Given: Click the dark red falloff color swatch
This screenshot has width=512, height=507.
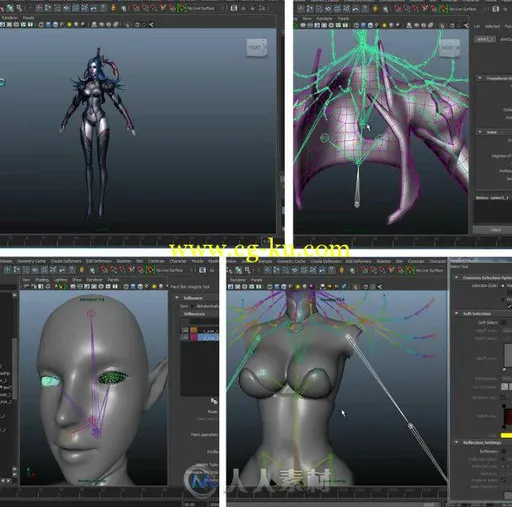Looking at the screenshot, I should 508,416.
